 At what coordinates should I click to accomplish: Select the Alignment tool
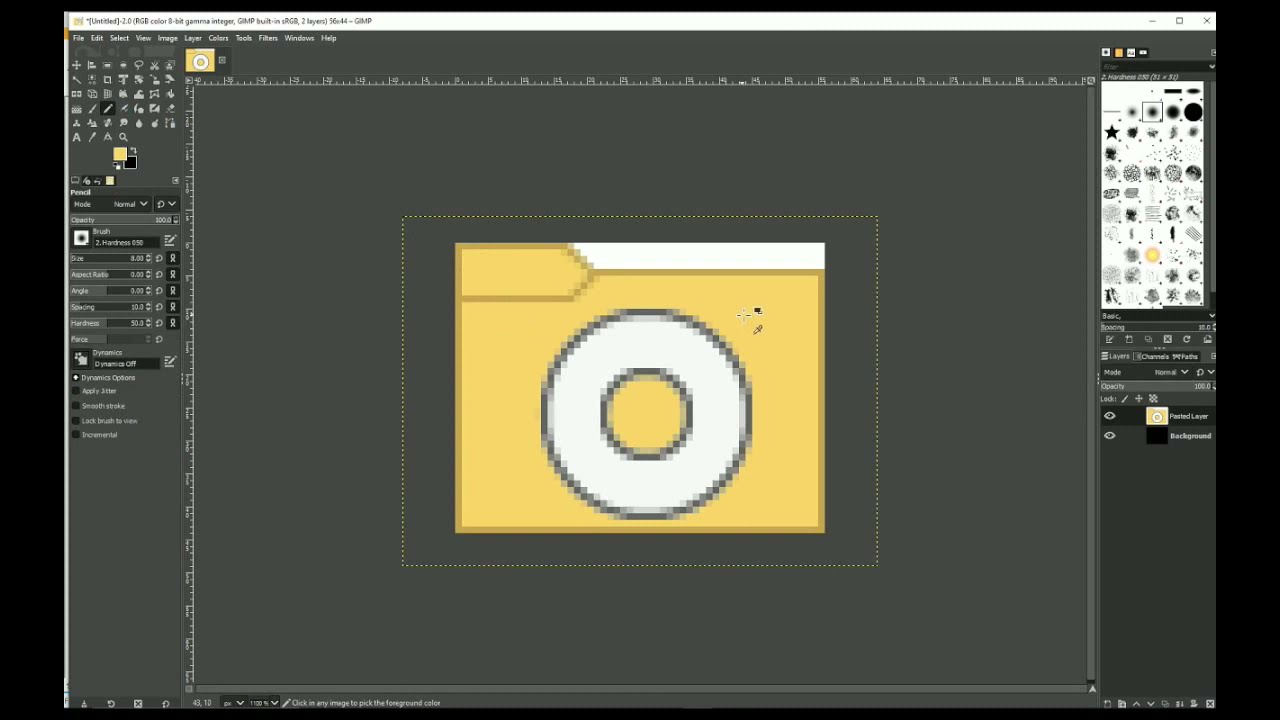coord(92,65)
